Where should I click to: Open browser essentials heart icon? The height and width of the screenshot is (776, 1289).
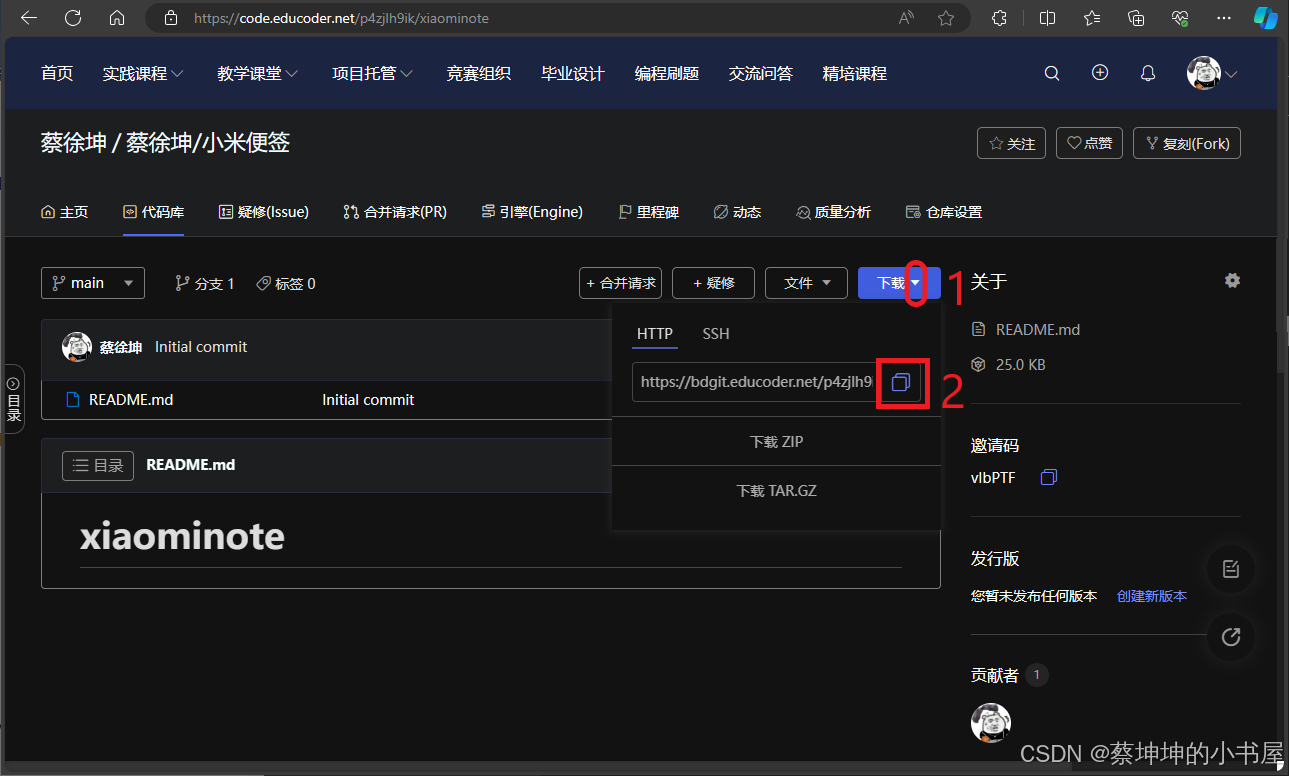(x=1180, y=18)
